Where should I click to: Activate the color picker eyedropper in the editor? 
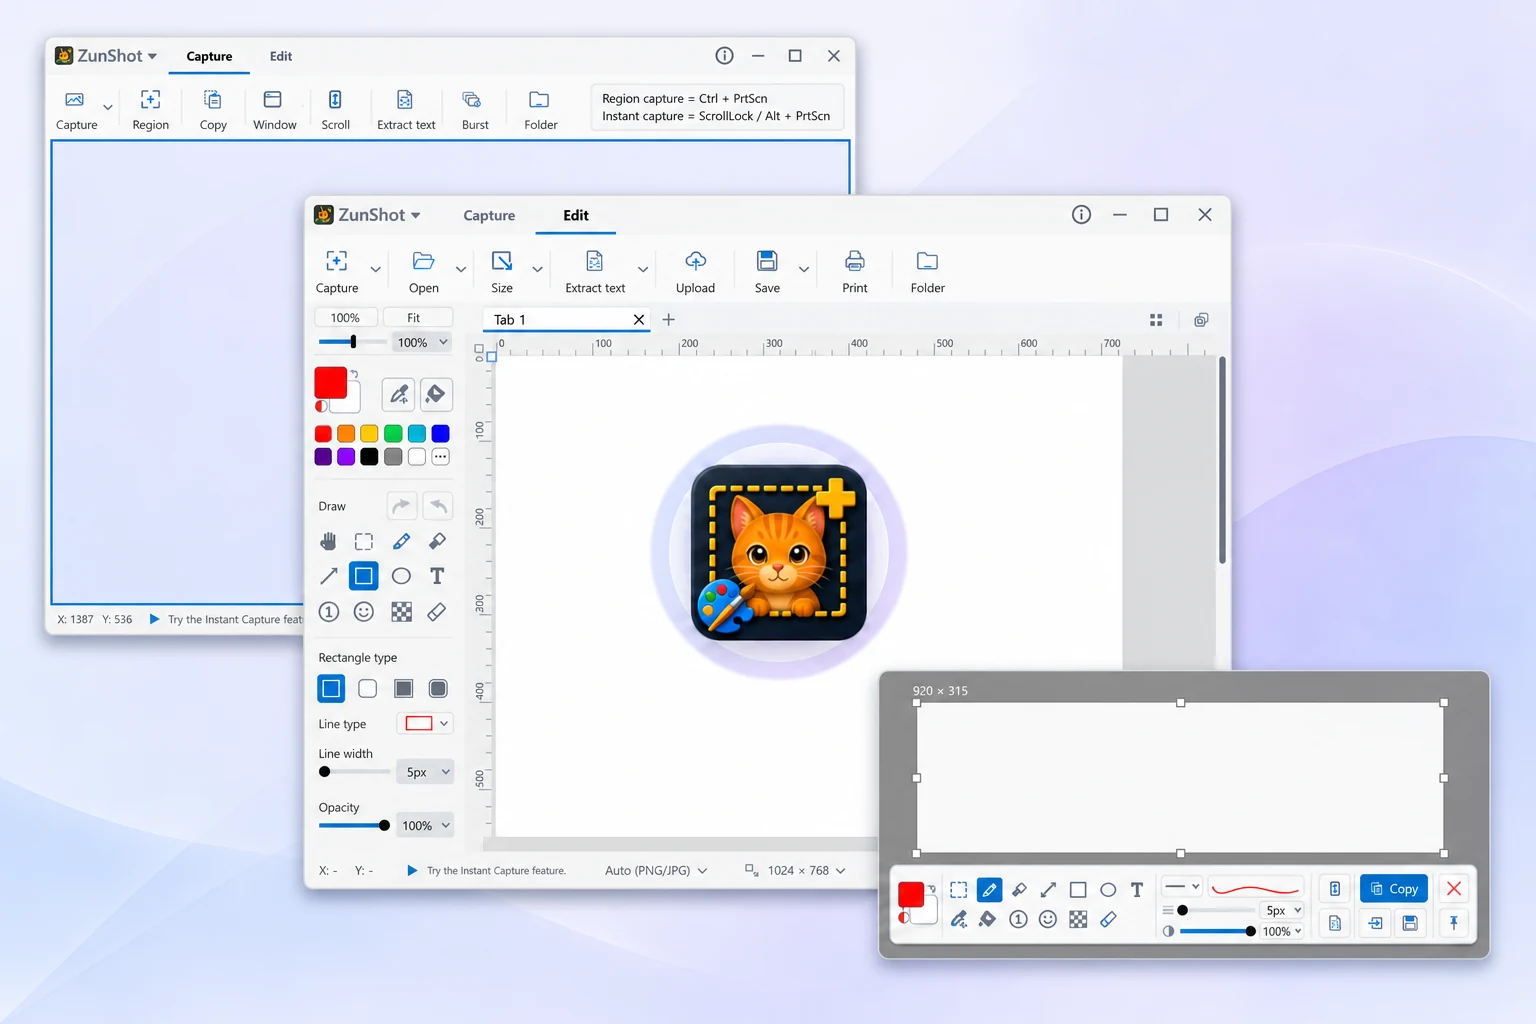(x=399, y=394)
